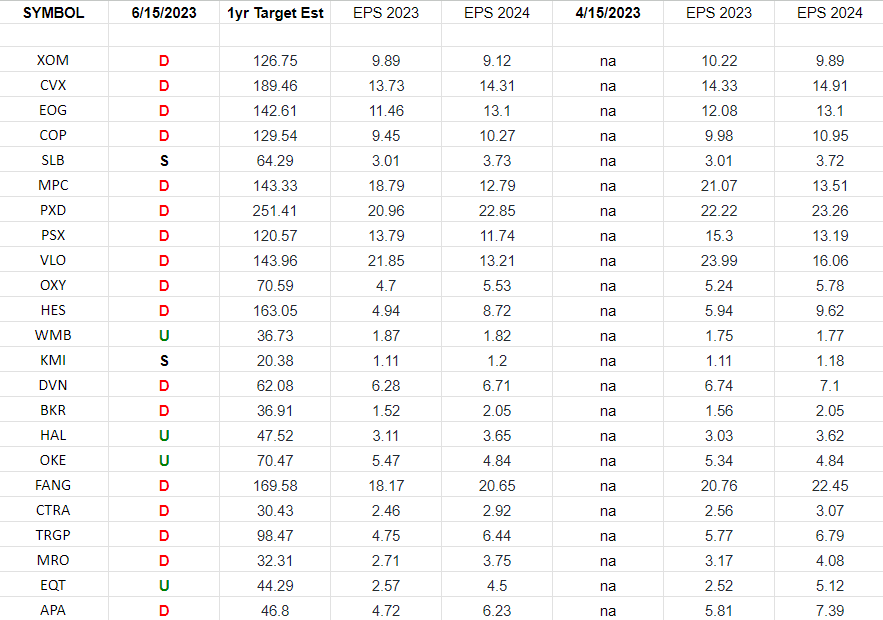Click the green U in OKE row
Image resolution: width=883 pixels, height=620 pixels.
[x=164, y=461]
